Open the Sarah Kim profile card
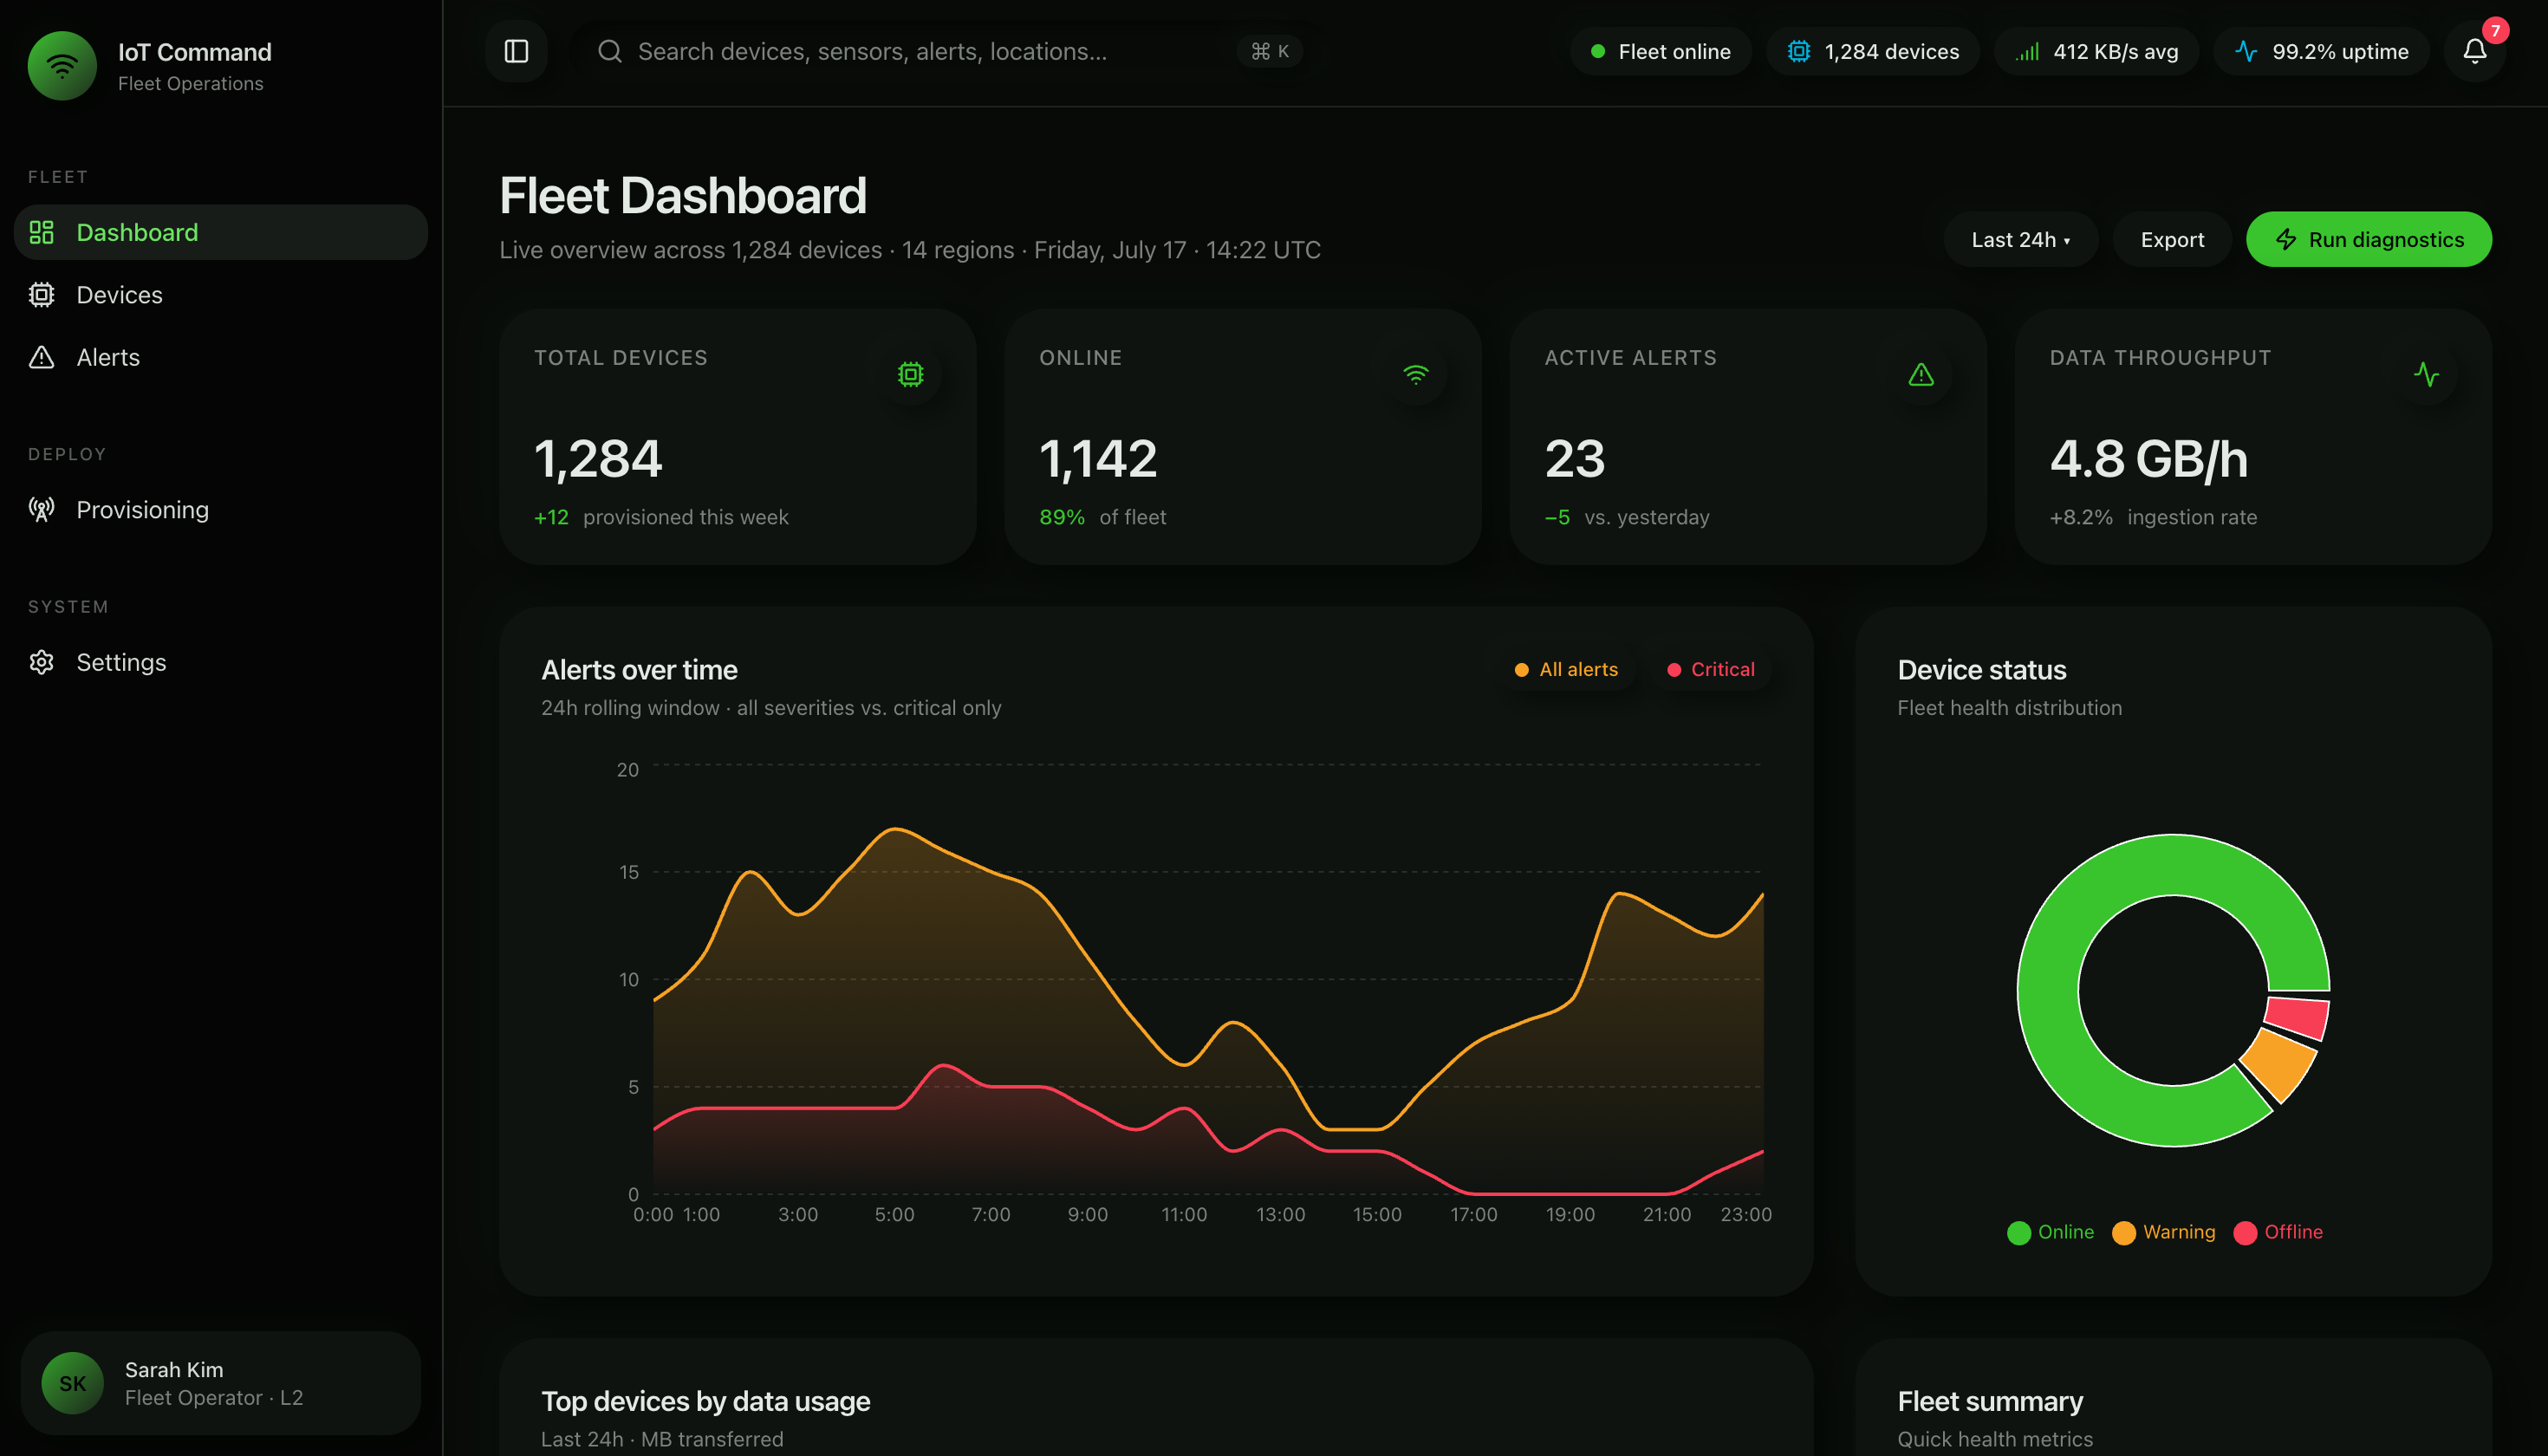The height and width of the screenshot is (1456, 2548). point(221,1383)
